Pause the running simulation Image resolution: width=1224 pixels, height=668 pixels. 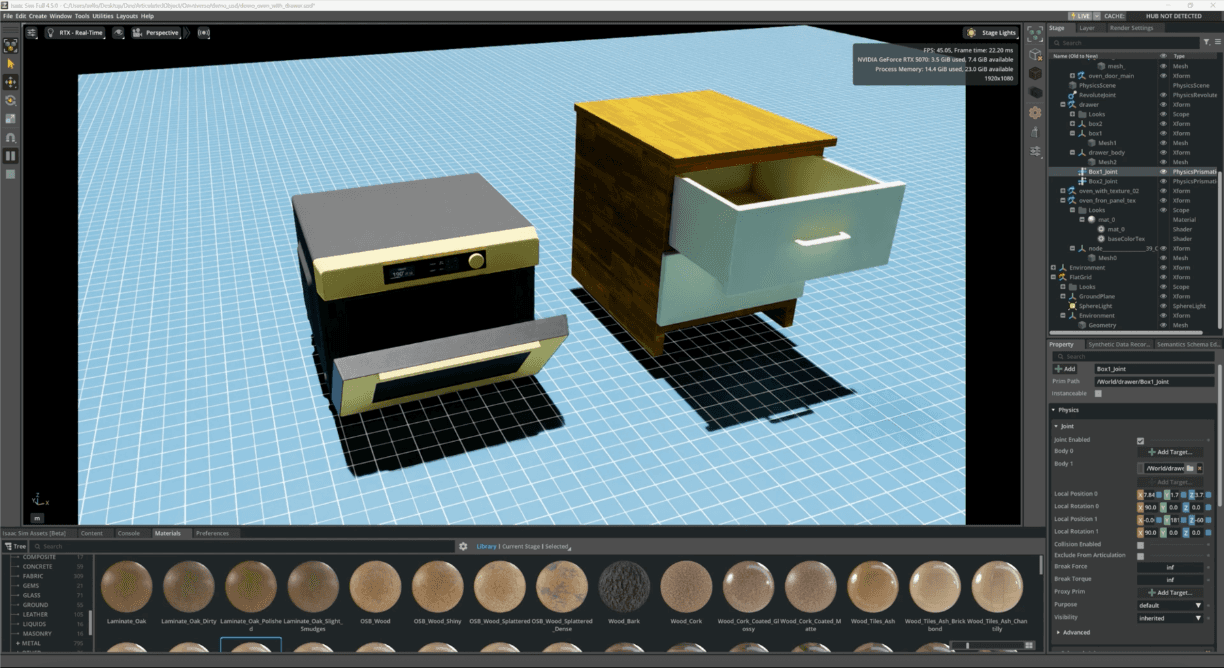tap(11, 156)
